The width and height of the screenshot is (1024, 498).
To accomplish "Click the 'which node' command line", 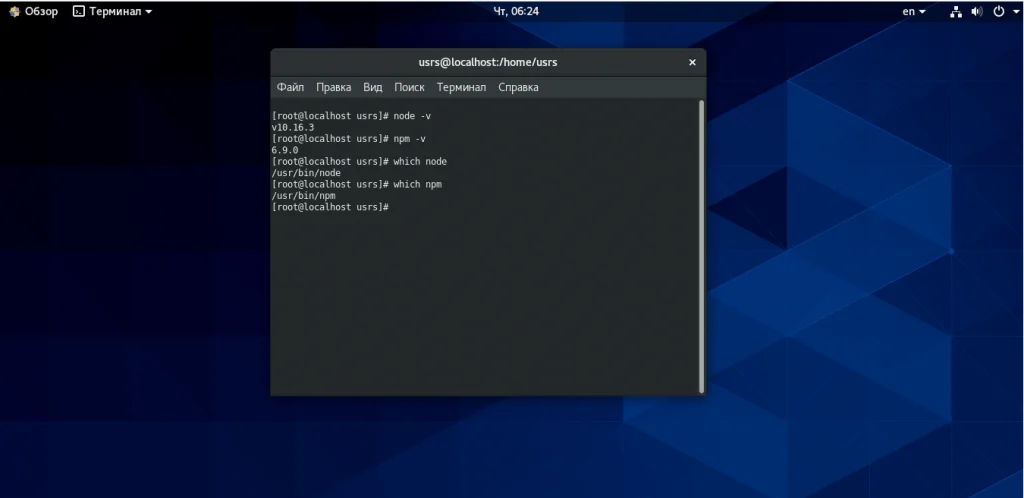I will [x=359, y=161].
